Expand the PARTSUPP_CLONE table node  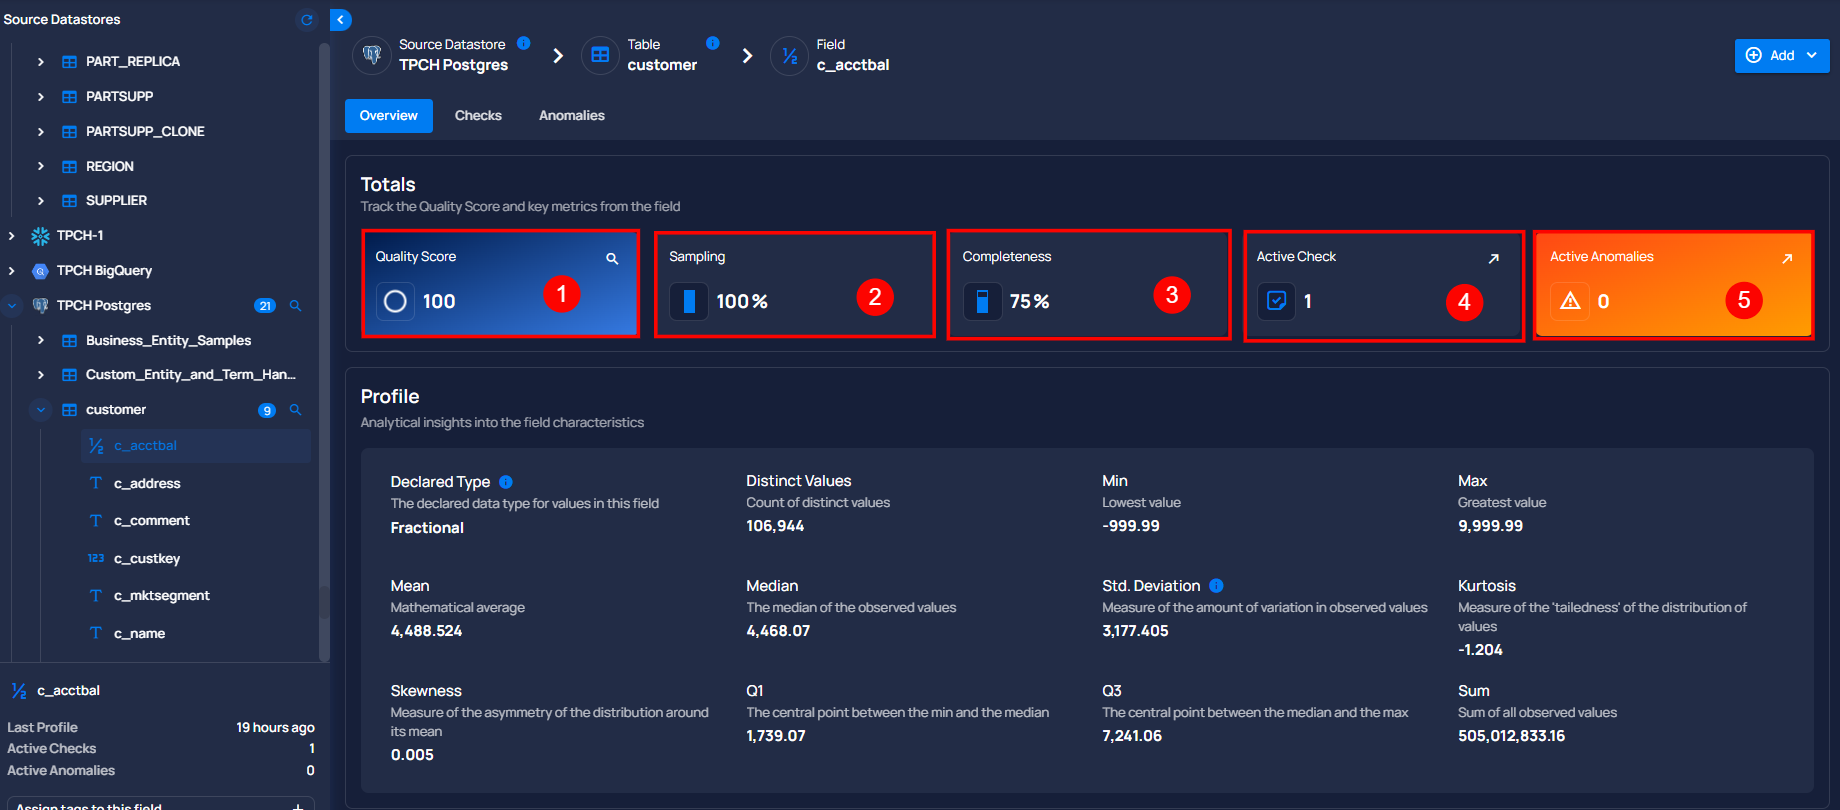[40, 132]
